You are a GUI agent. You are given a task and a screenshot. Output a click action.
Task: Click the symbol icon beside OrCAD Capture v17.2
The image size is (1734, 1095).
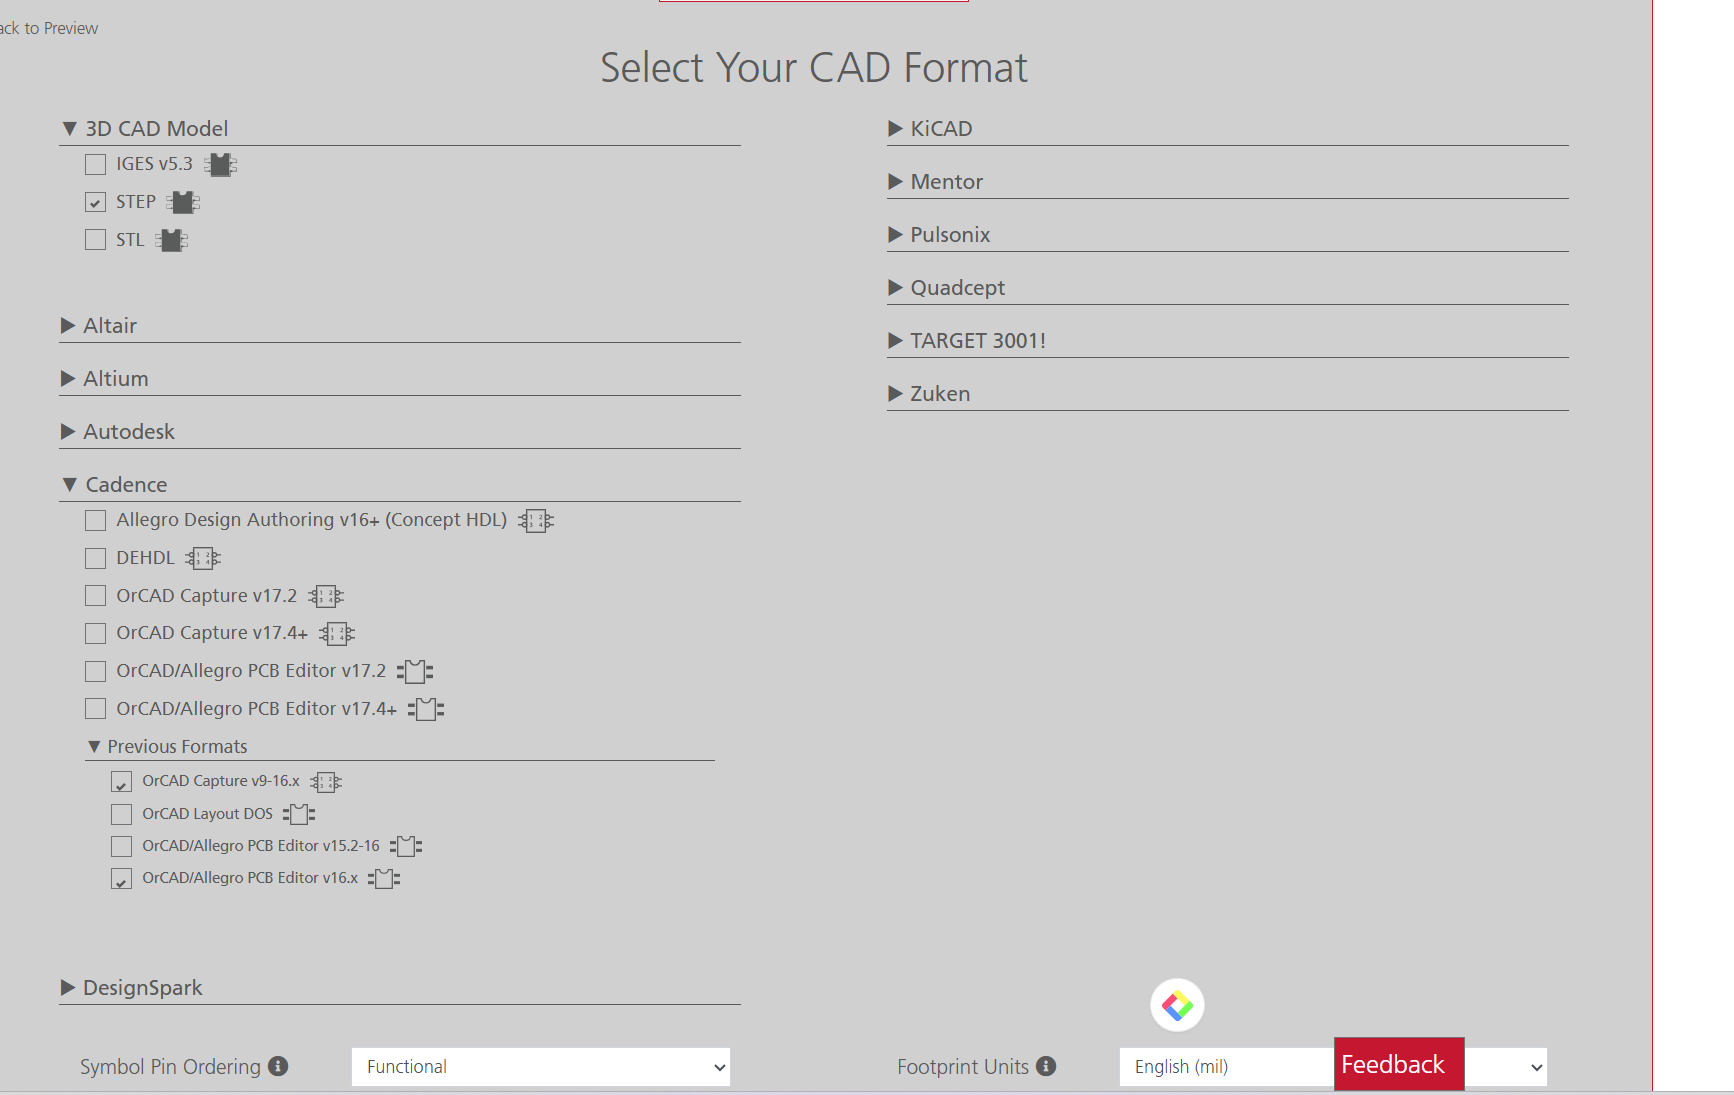coord(326,597)
